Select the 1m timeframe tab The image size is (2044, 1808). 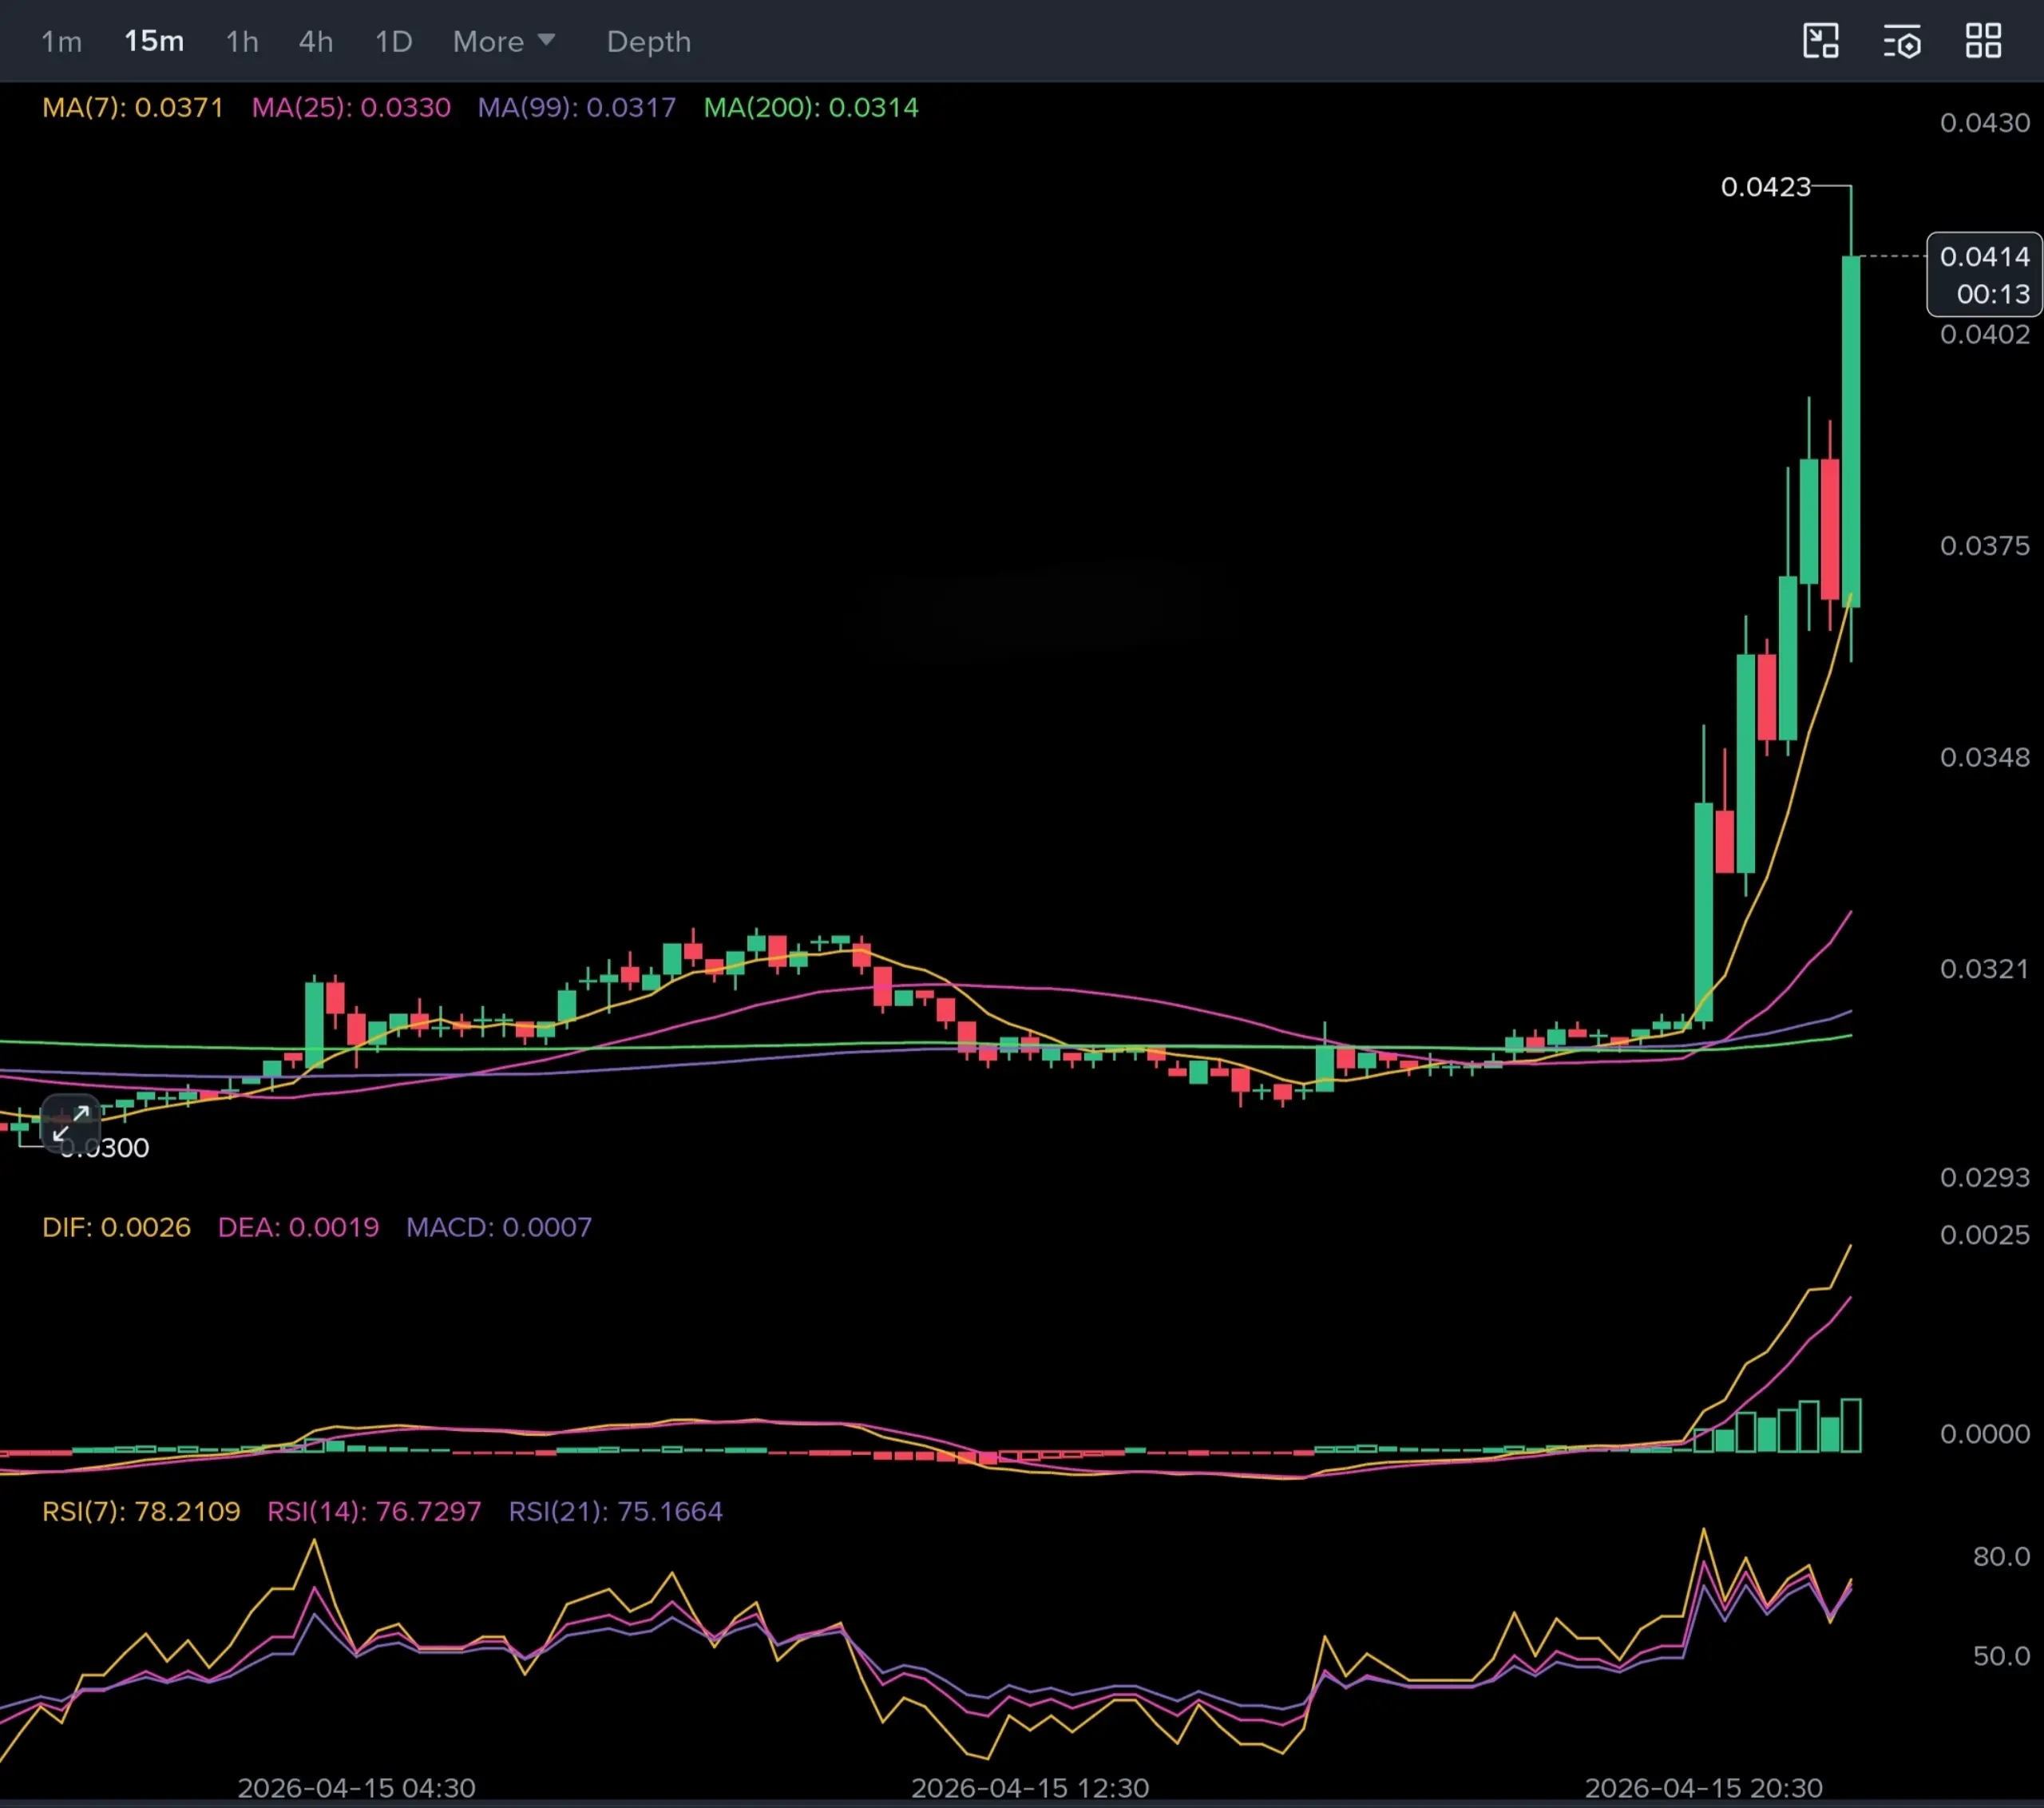(61, 42)
